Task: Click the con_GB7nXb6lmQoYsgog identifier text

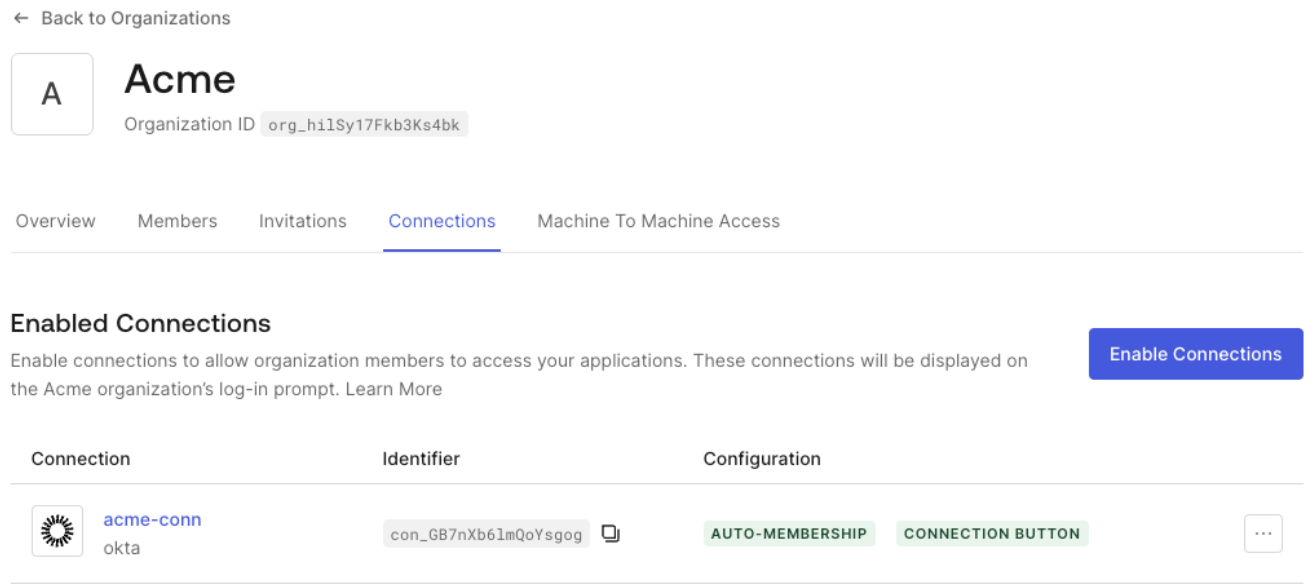Action: 486,535
